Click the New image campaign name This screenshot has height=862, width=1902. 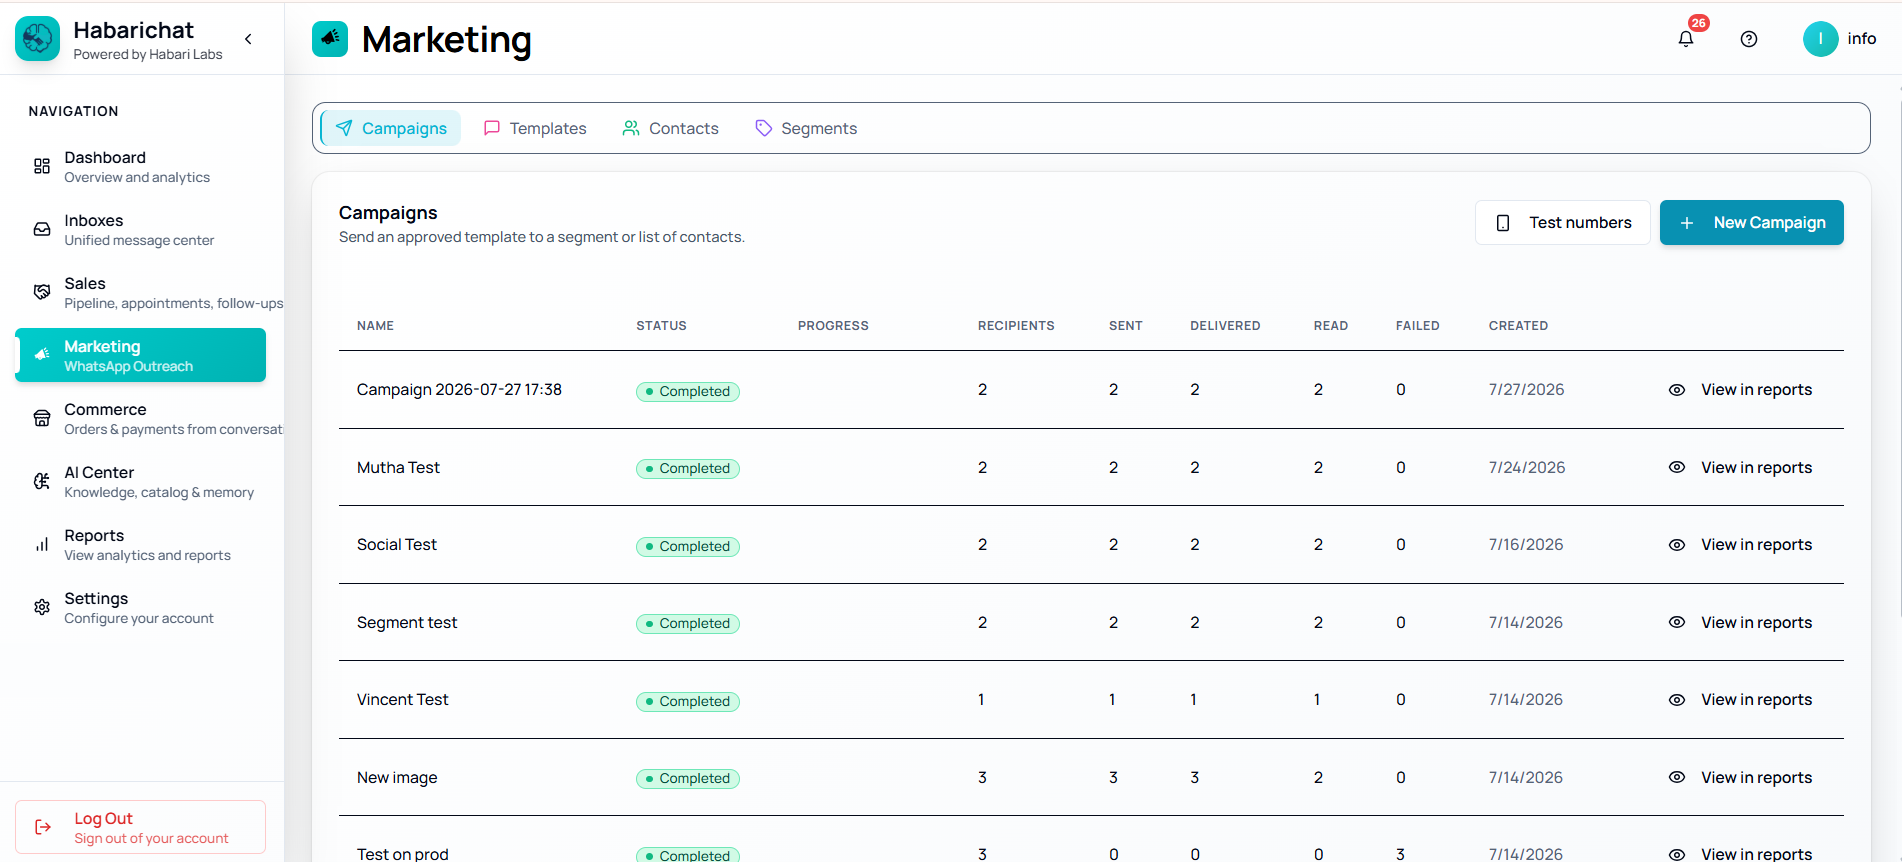point(397,777)
